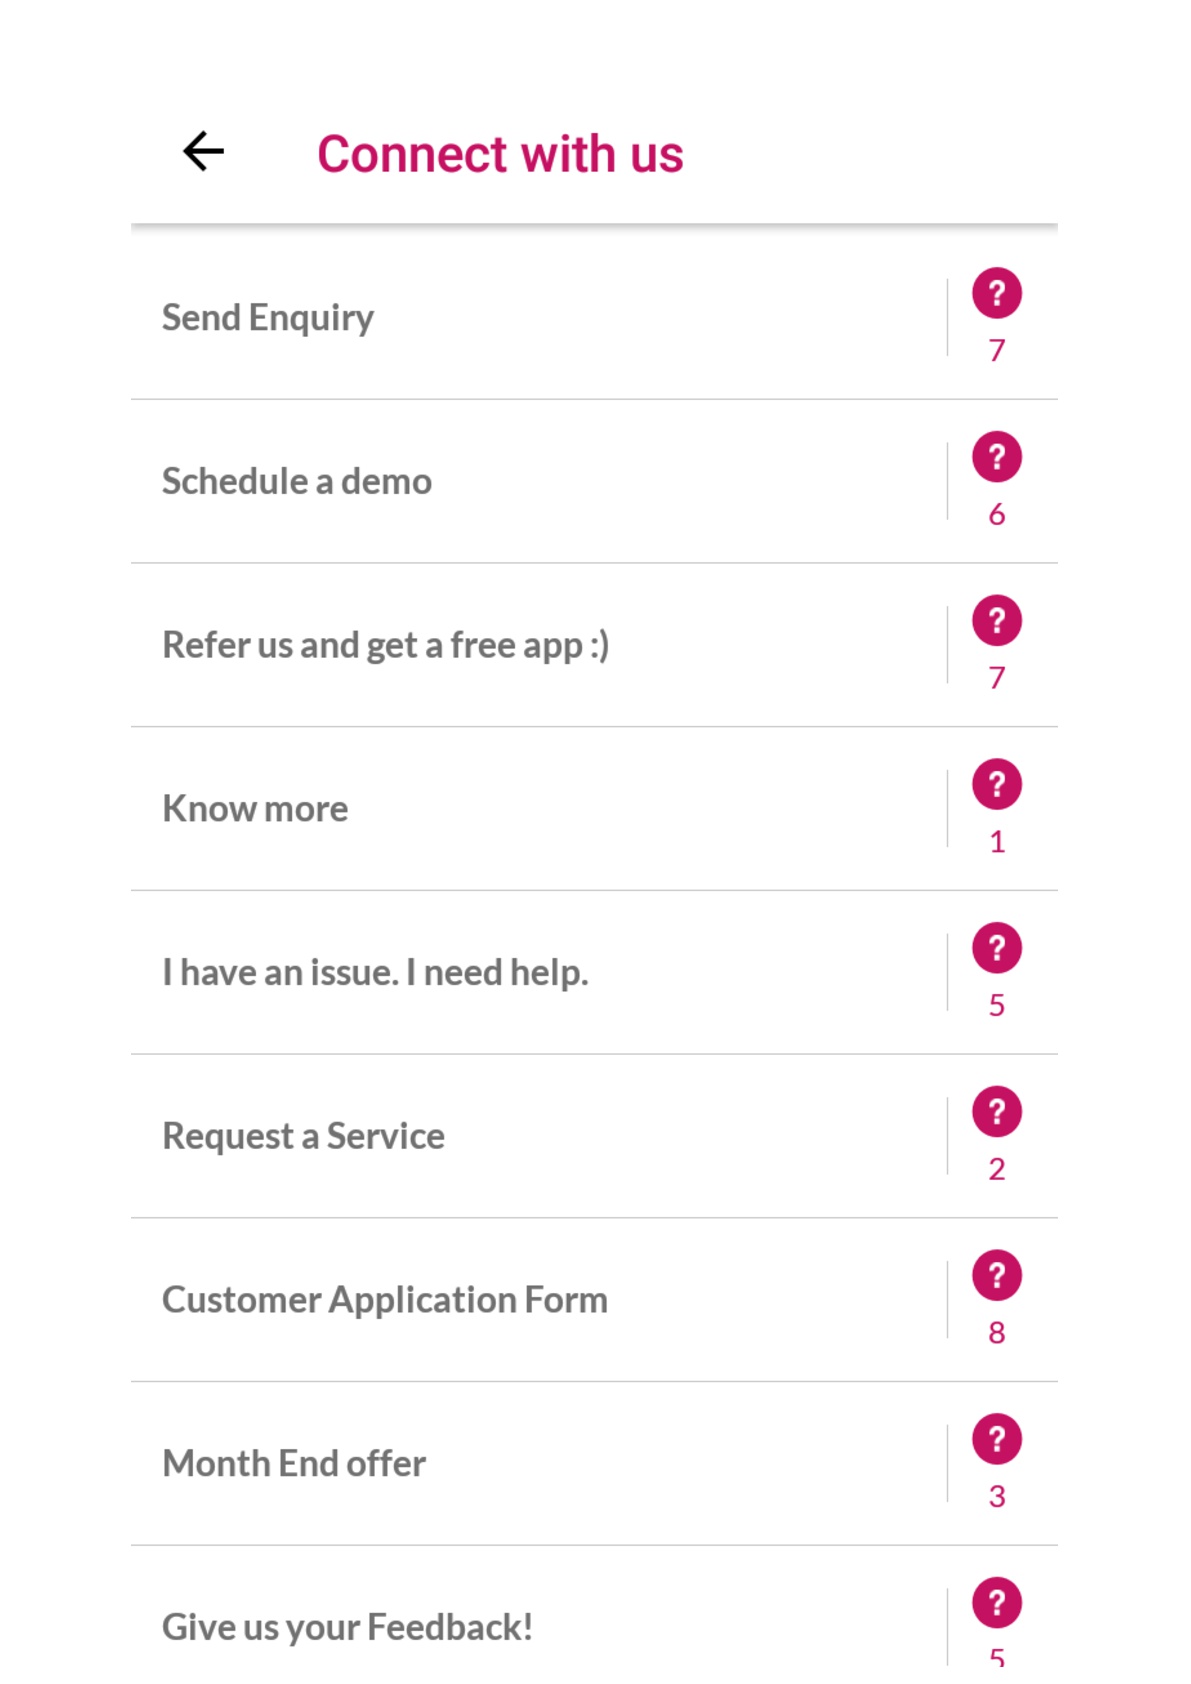Open Give us your Feedback!

pyautogui.click(x=347, y=1627)
